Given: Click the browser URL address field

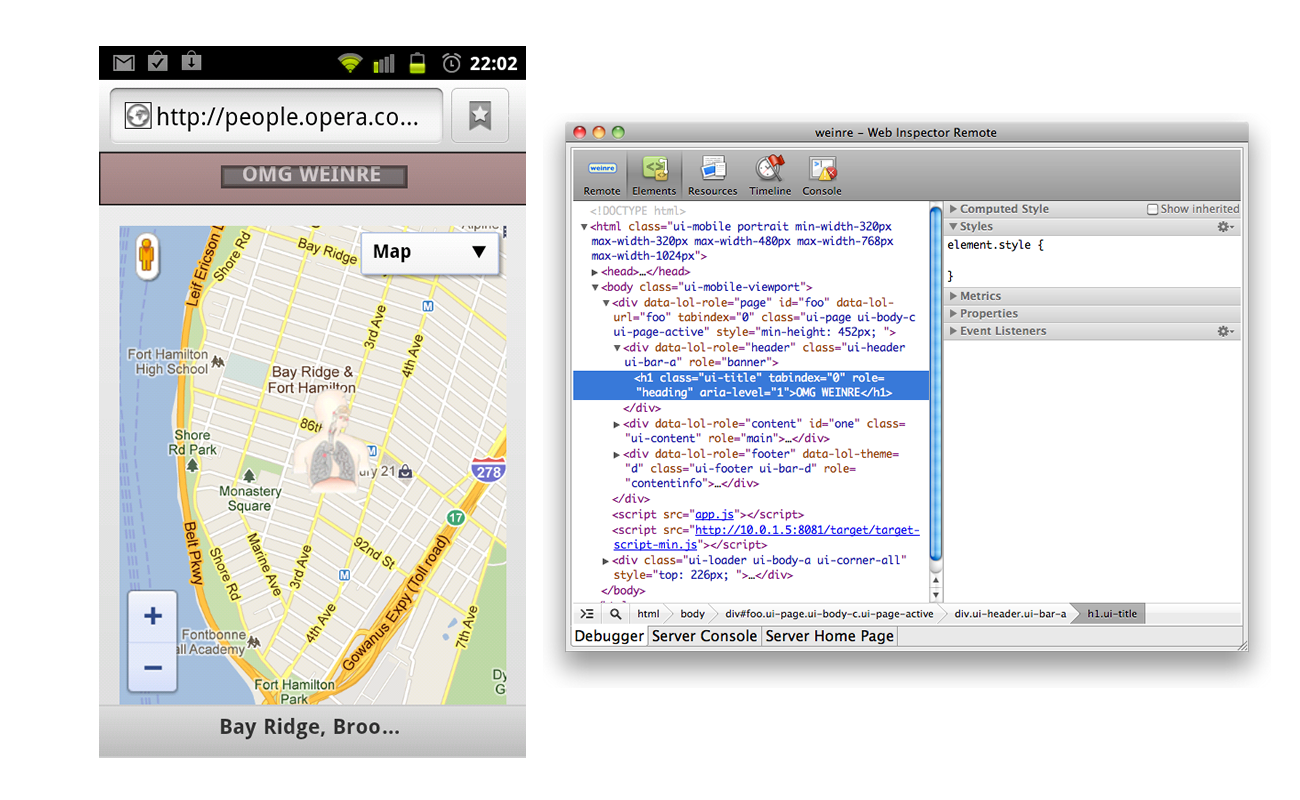Looking at the screenshot, I should (x=277, y=117).
